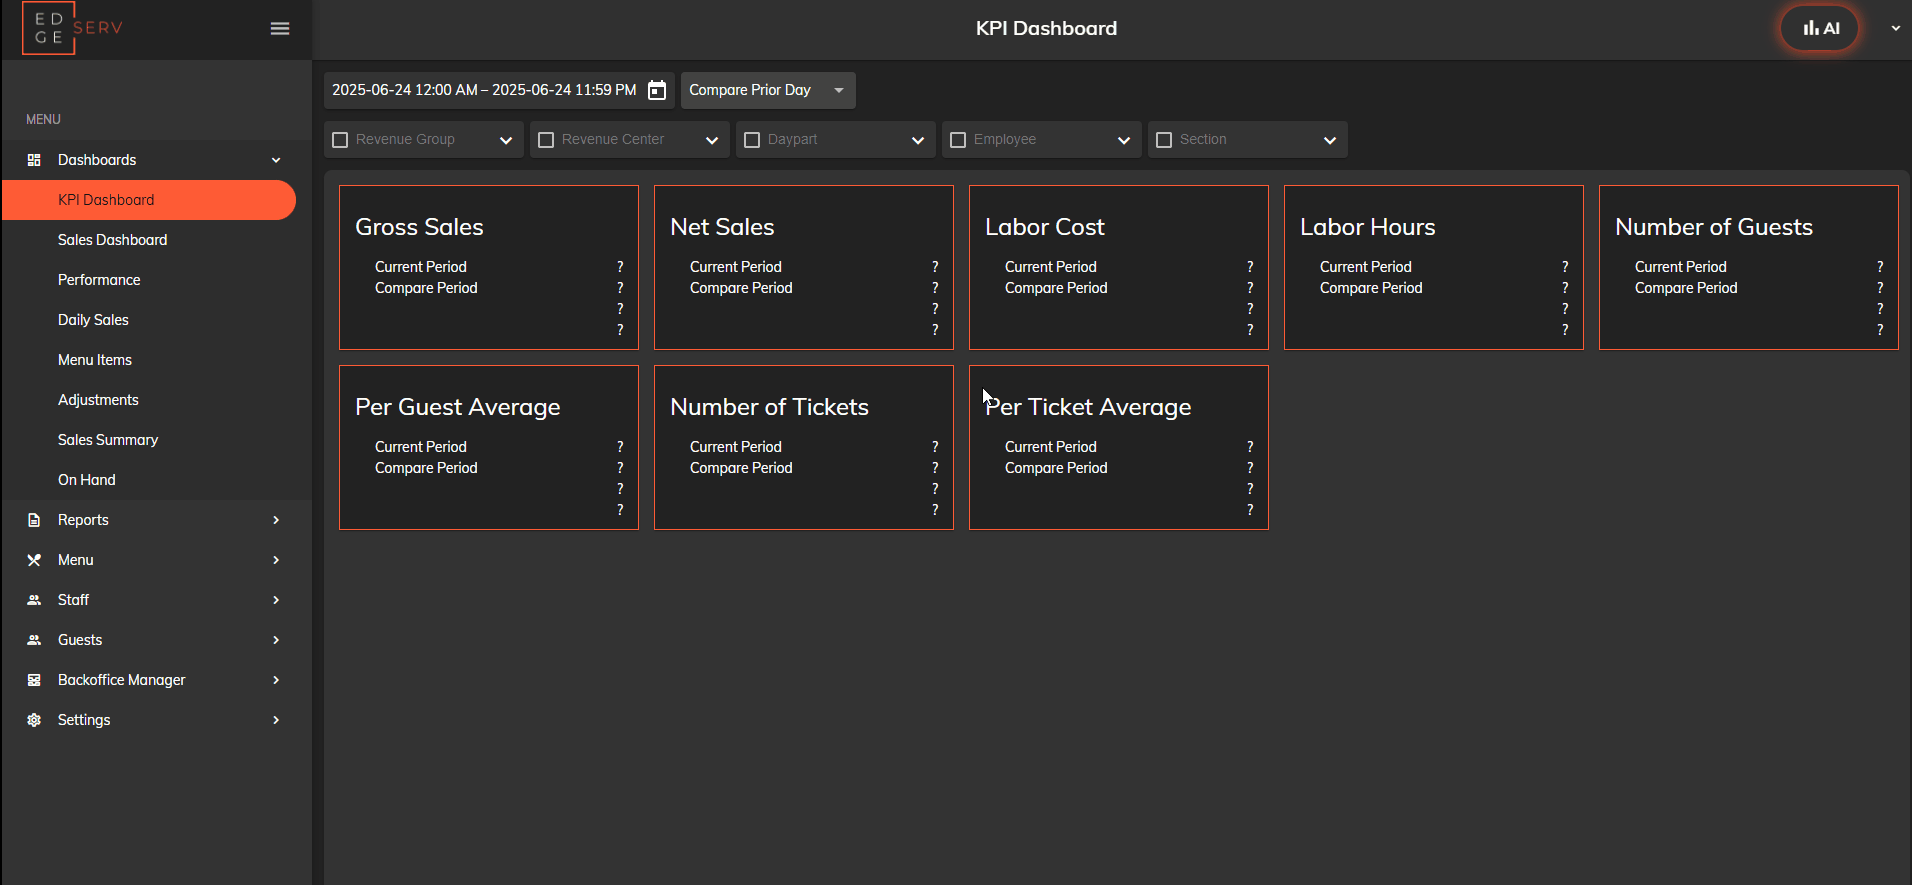Open the calendar date picker icon
Viewport: 1912px width, 885px height.
point(657,91)
